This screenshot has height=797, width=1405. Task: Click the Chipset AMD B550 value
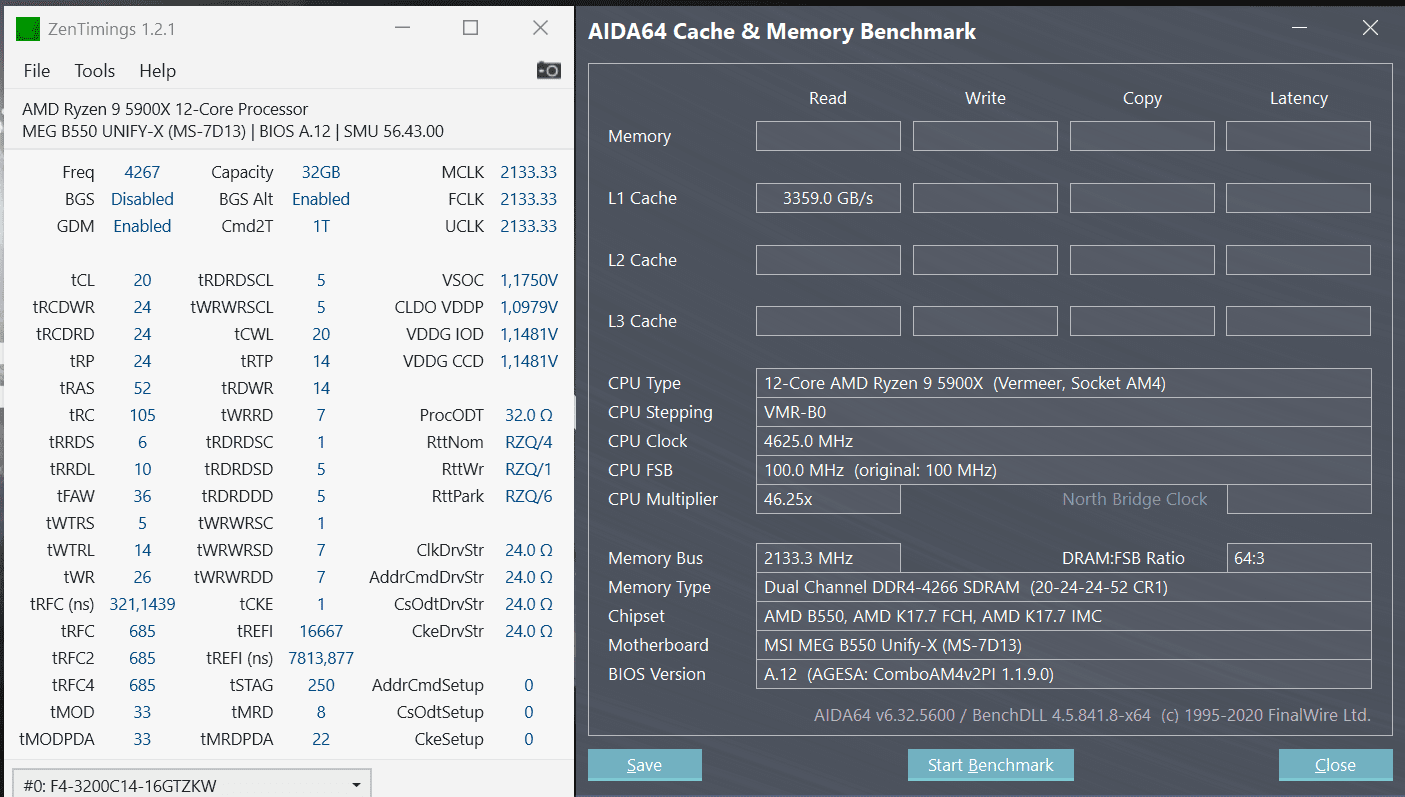click(1063, 616)
